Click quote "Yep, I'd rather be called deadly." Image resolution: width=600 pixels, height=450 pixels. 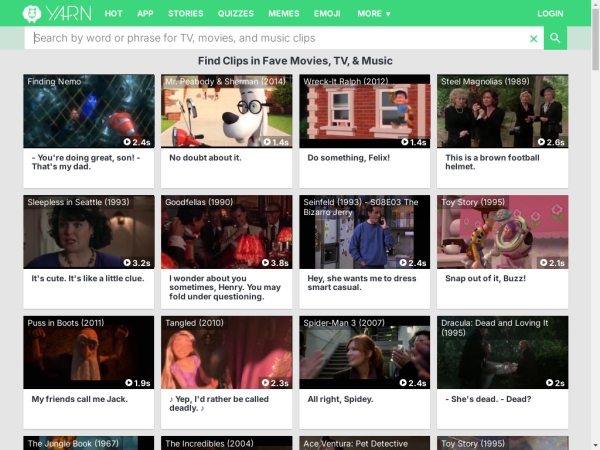[x=219, y=403]
